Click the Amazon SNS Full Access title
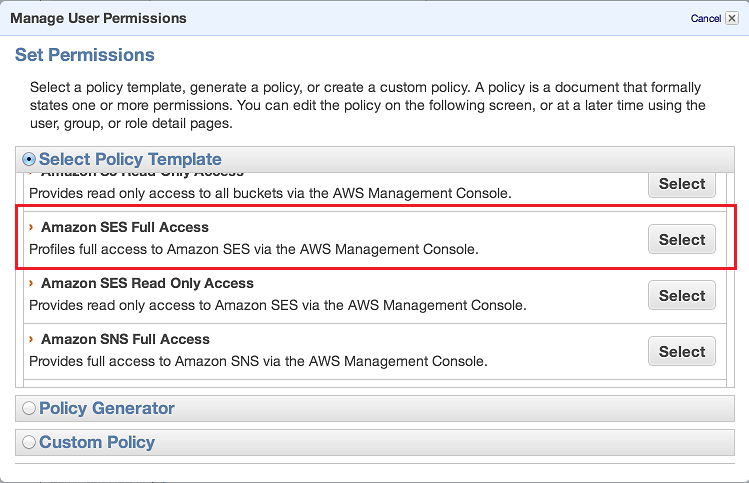 pyautogui.click(x=126, y=339)
